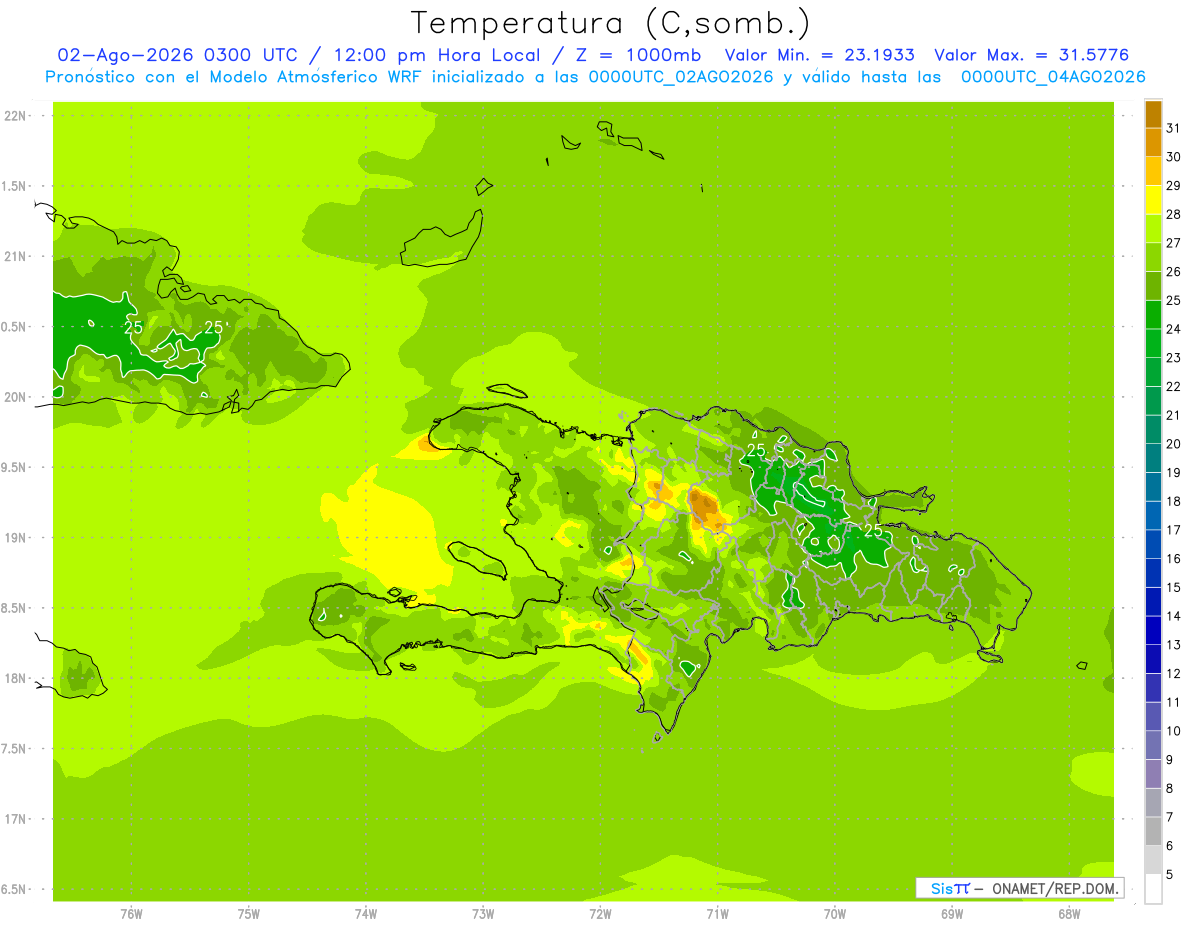The image size is (1200, 927).
Task: Pick the green legend swatch between 24 and 25
Action: [x=1153, y=315]
